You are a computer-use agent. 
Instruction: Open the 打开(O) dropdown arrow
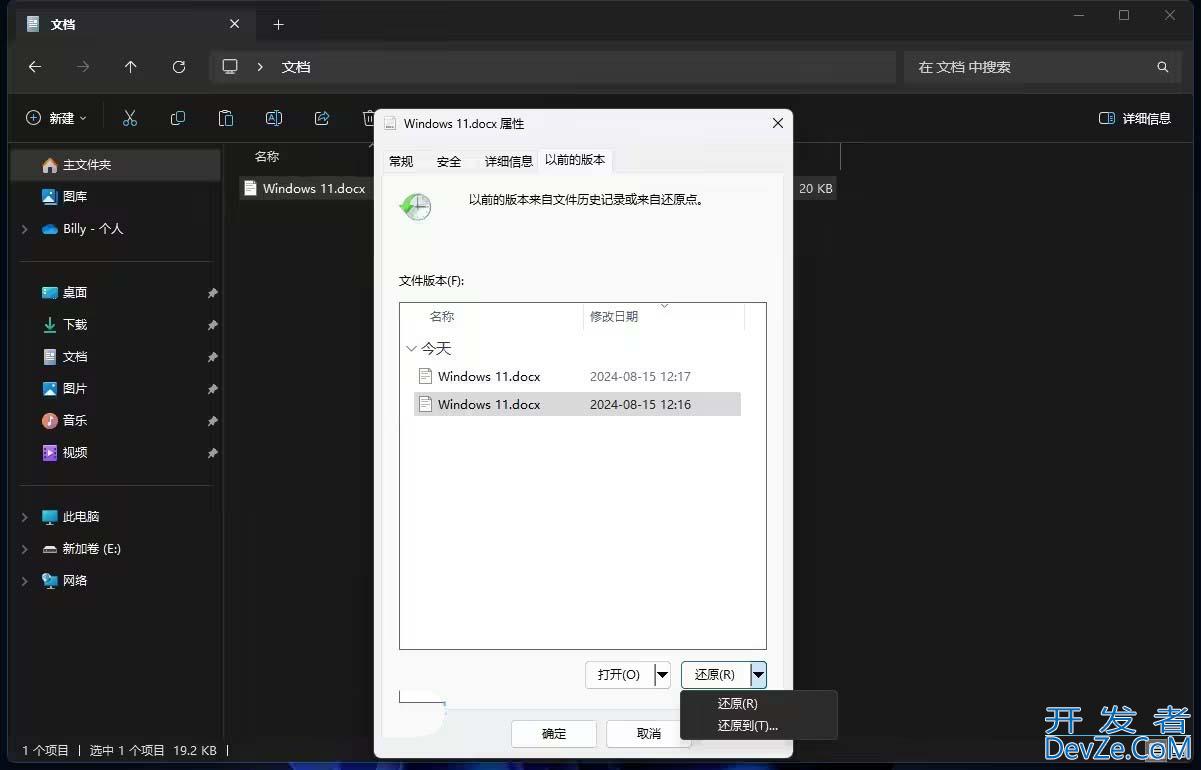pos(662,675)
